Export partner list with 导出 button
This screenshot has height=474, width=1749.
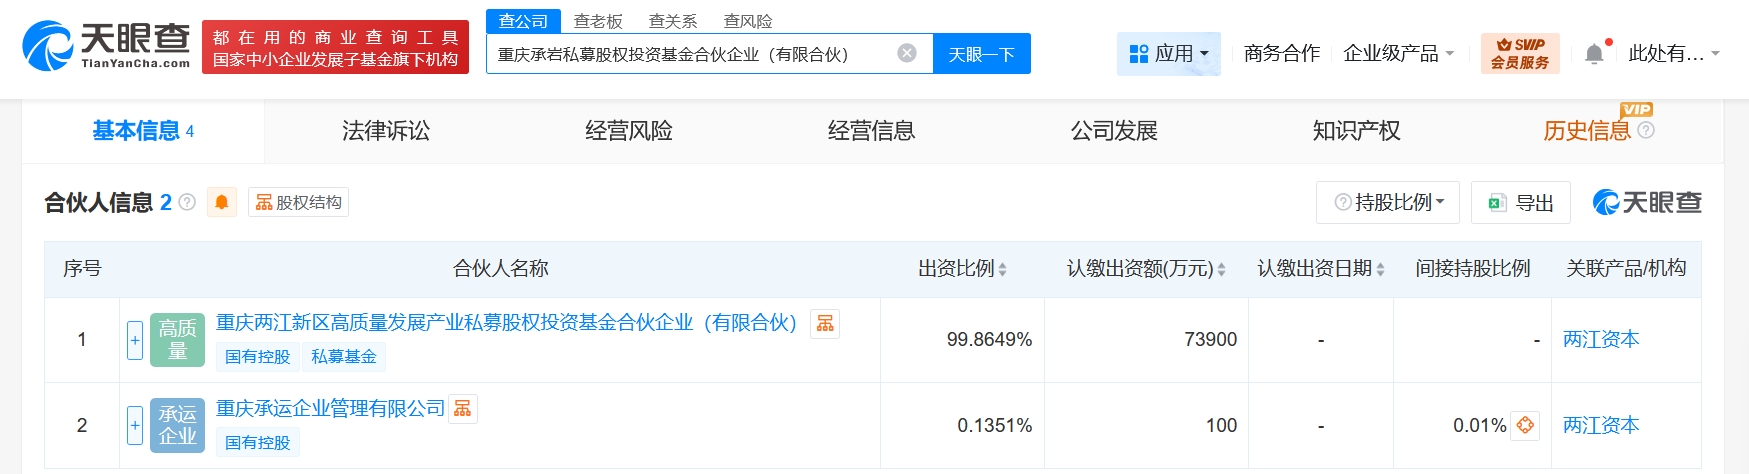tap(1520, 203)
